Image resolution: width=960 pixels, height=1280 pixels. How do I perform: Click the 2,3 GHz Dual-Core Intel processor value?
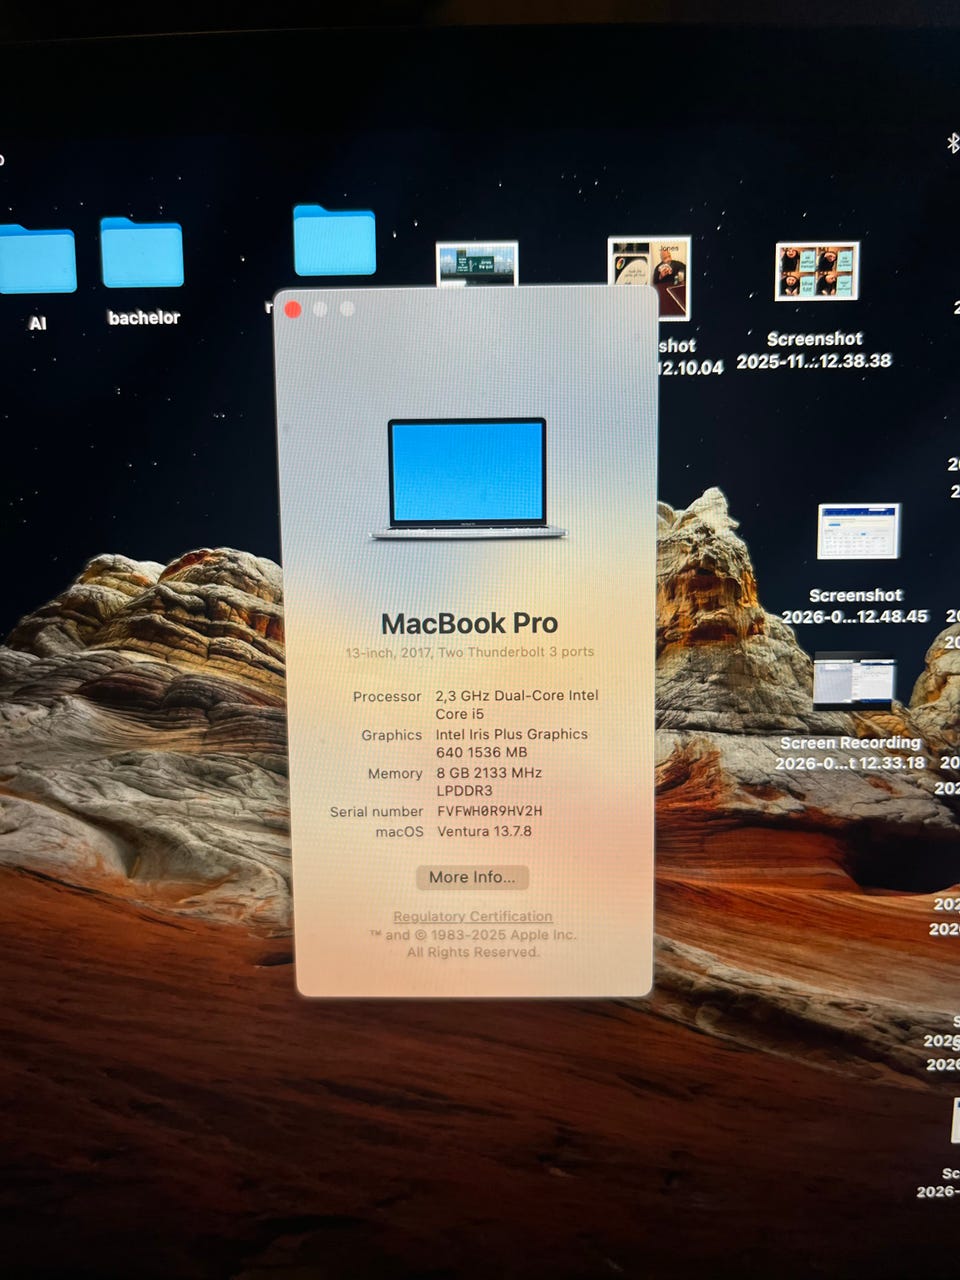click(517, 704)
